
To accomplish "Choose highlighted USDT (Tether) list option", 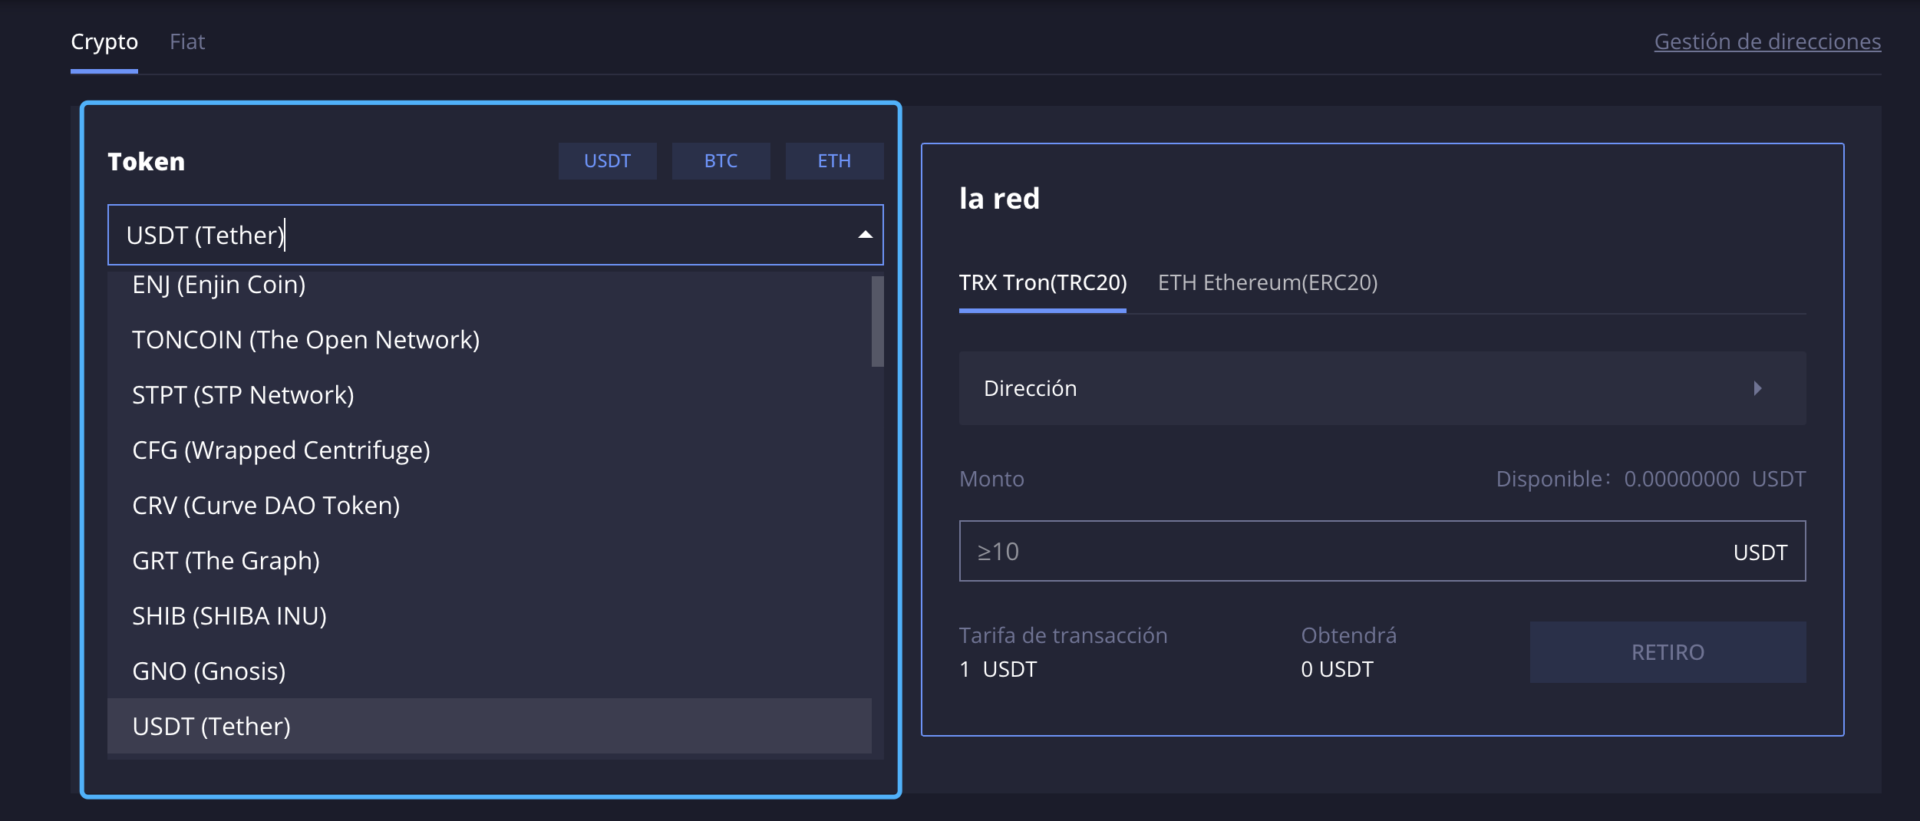I will (x=489, y=726).
